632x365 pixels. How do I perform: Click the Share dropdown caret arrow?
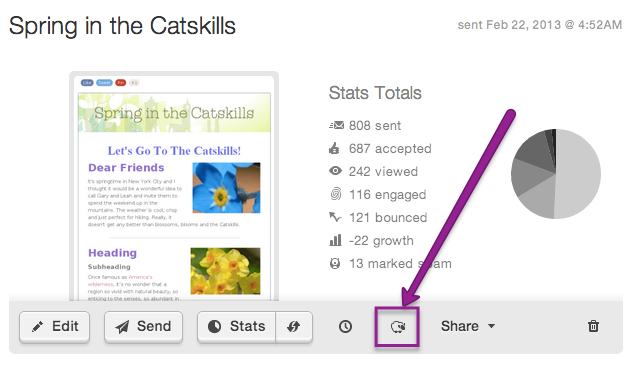491,326
